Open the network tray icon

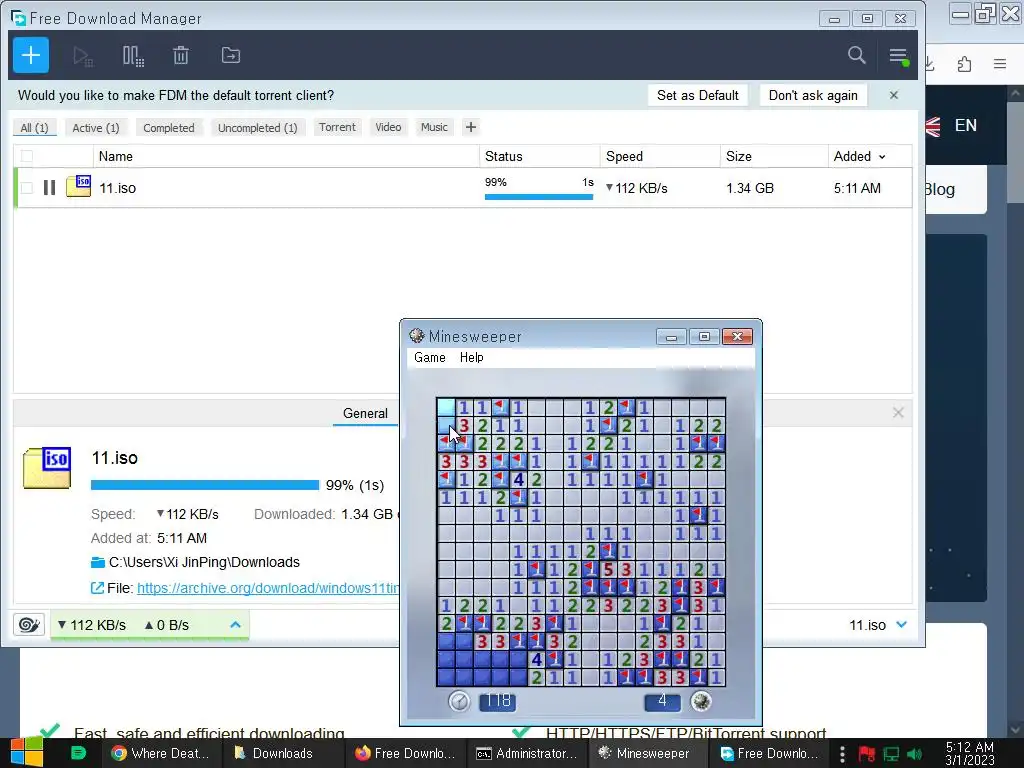tap(891, 754)
